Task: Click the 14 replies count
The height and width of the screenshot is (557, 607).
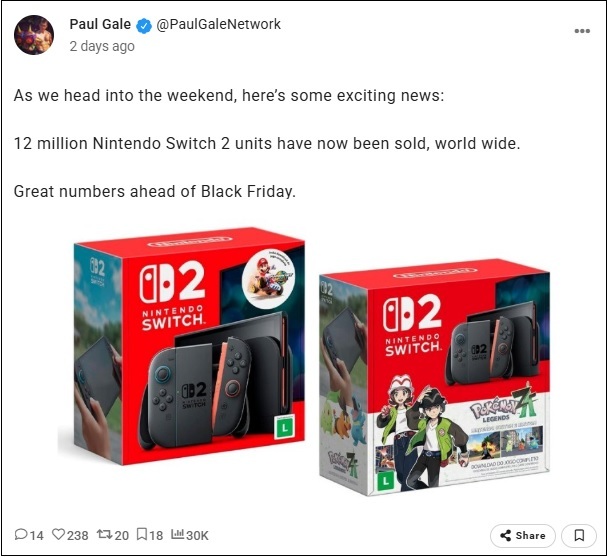Action: [x=36, y=535]
